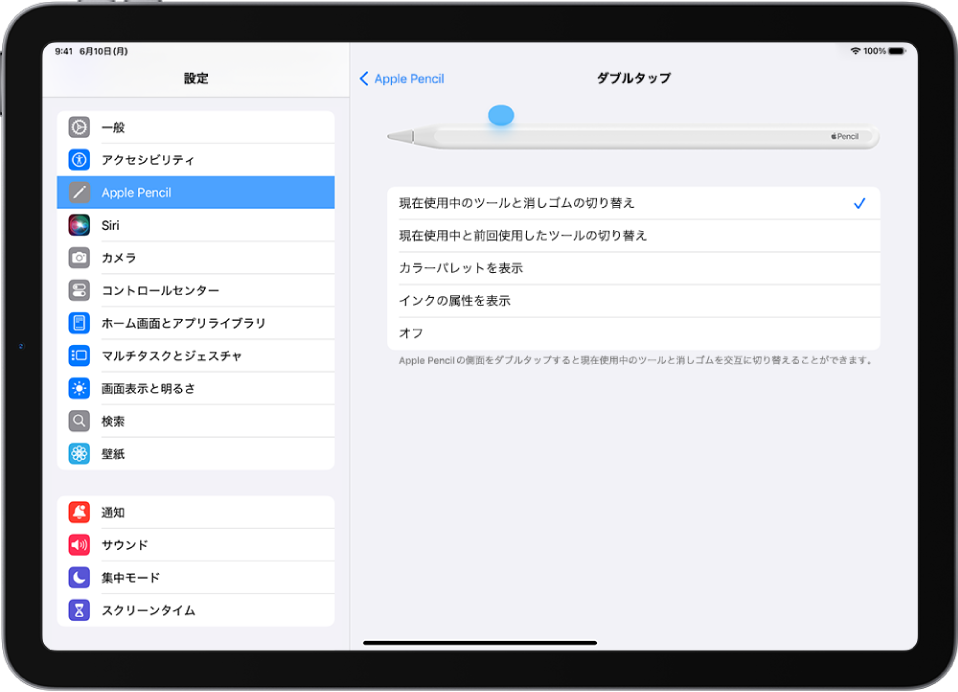This screenshot has width=958, height=692.
Task: Open ホーム画面とアプリライブラリ row
Action: (196, 323)
